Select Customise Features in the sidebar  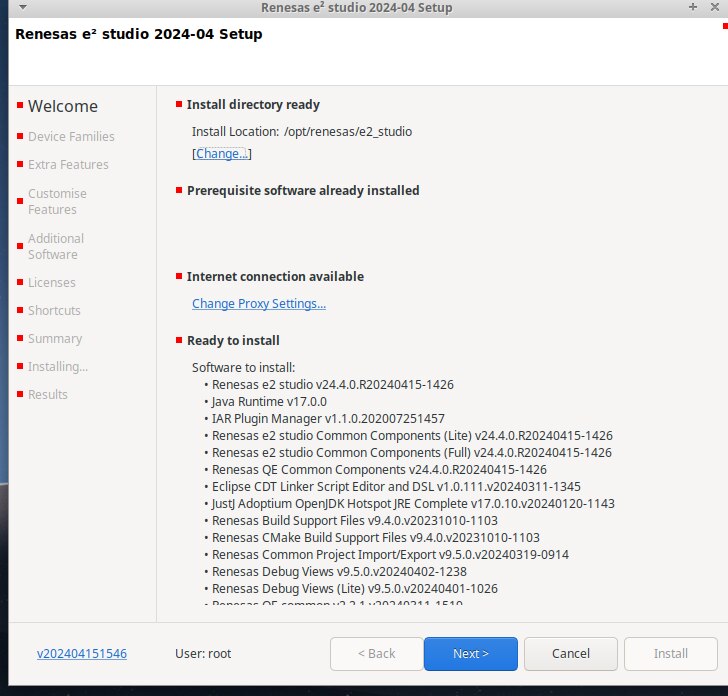tap(57, 201)
